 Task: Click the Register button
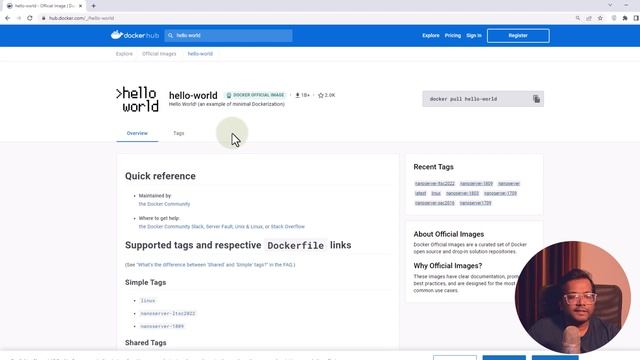pos(518,36)
